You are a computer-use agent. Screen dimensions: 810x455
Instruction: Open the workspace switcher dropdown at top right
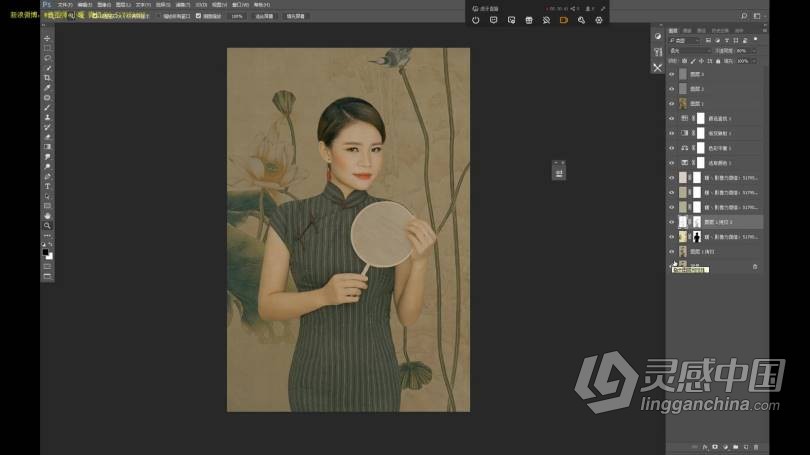pyautogui.click(x=757, y=16)
